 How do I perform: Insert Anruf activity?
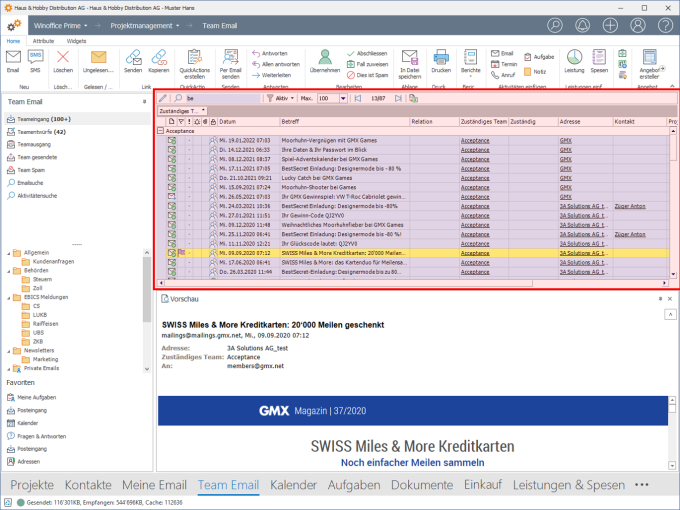(x=503, y=75)
